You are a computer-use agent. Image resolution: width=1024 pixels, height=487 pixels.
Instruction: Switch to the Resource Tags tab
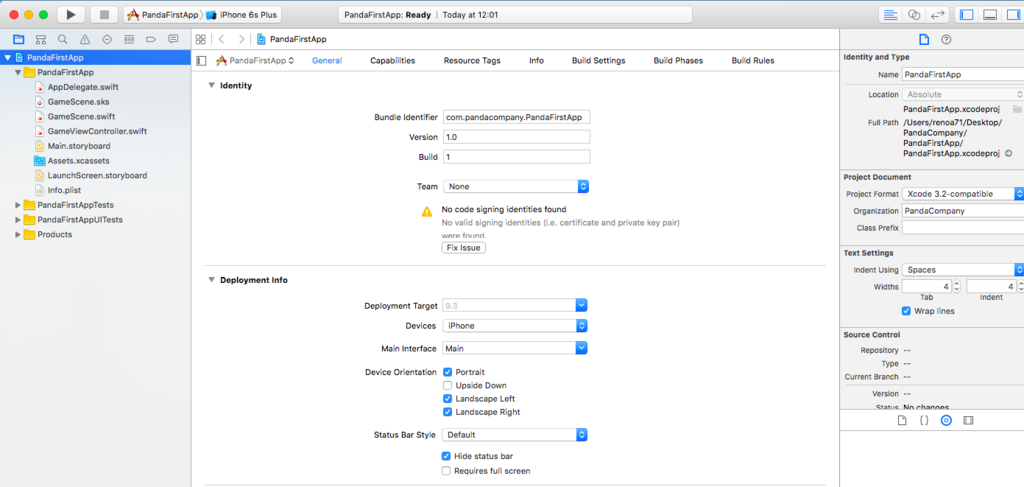(x=472, y=61)
